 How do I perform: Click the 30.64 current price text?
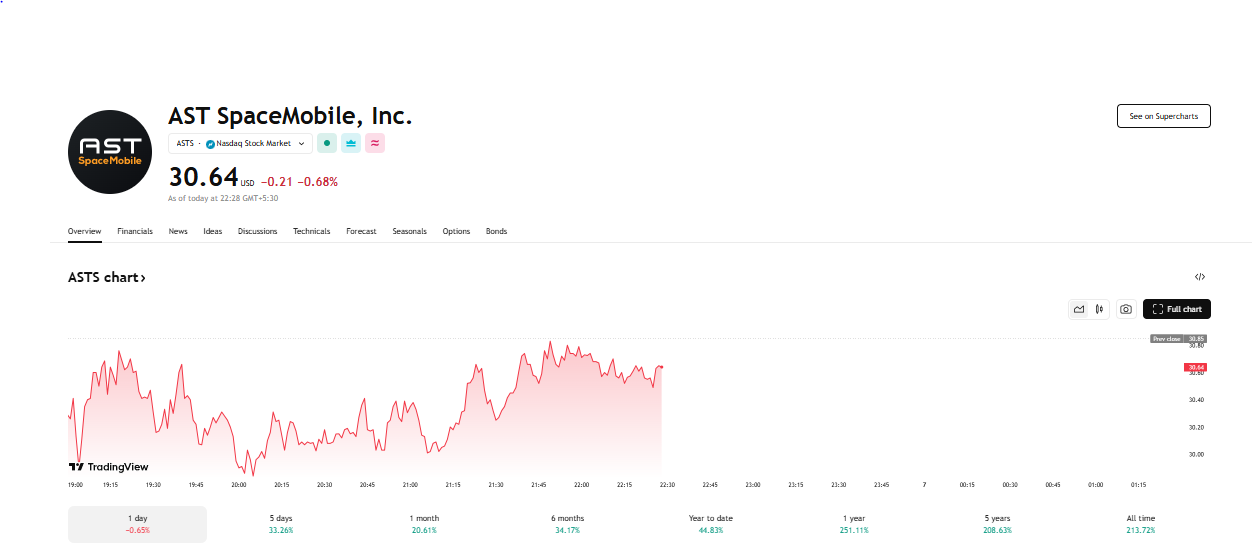click(203, 177)
